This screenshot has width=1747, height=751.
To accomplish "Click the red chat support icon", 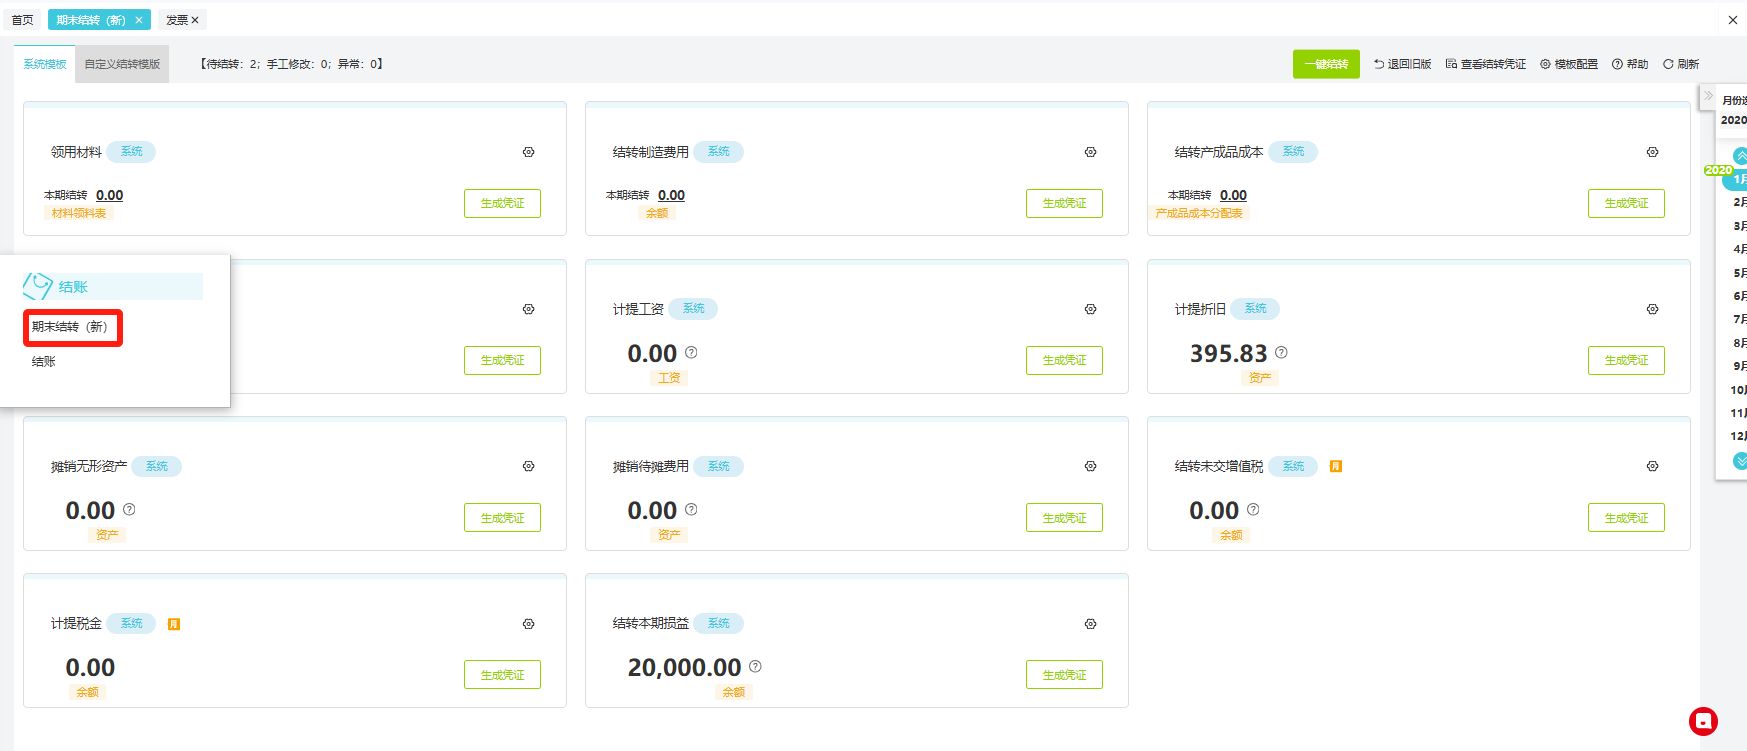I will tap(1702, 721).
